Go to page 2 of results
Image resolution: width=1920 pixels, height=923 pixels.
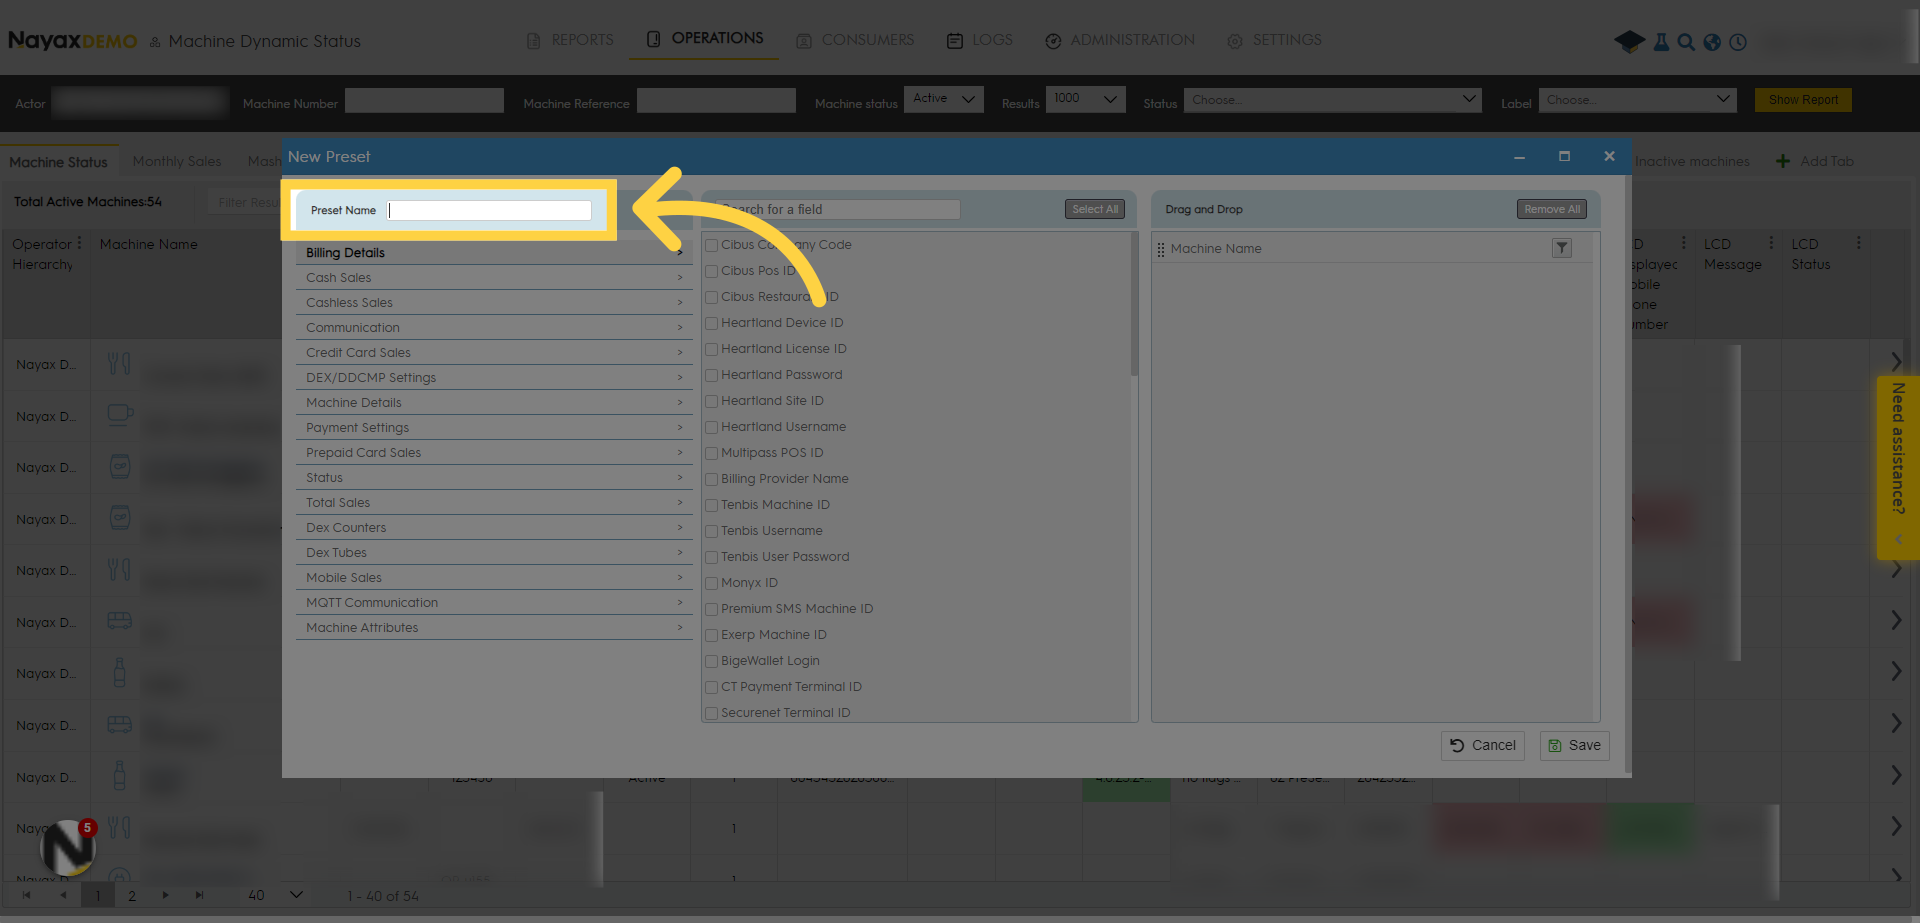132,895
